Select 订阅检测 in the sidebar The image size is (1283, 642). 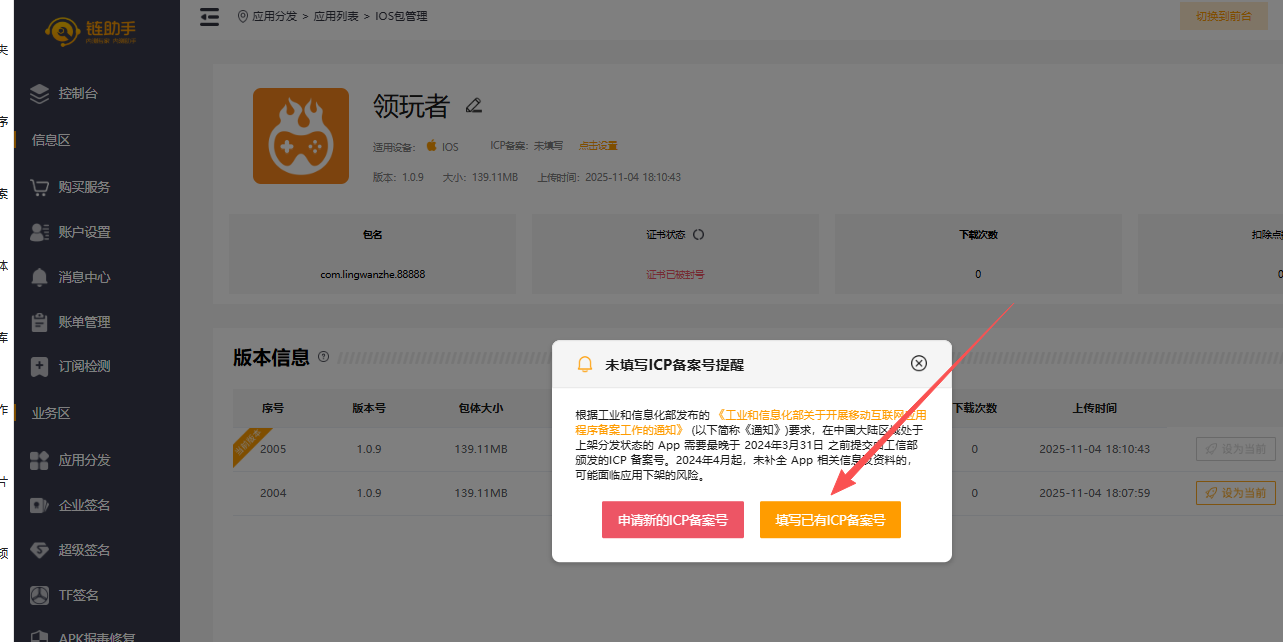(84, 367)
